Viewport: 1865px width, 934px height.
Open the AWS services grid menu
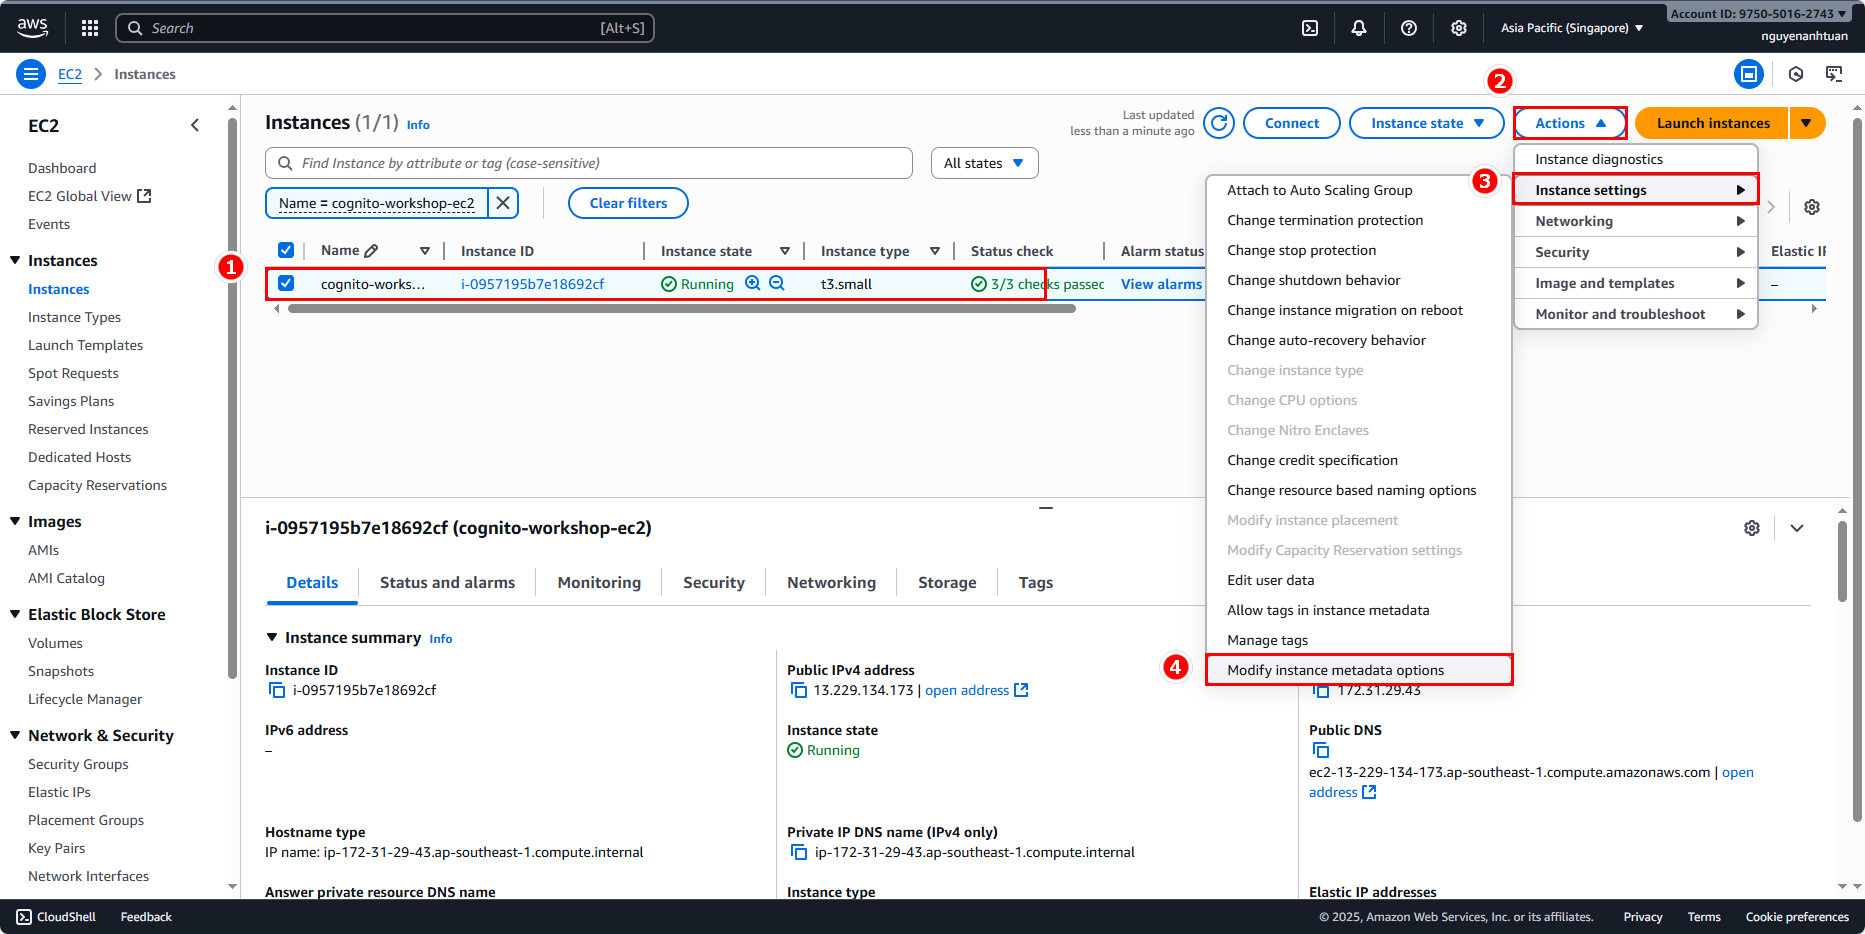[90, 28]
